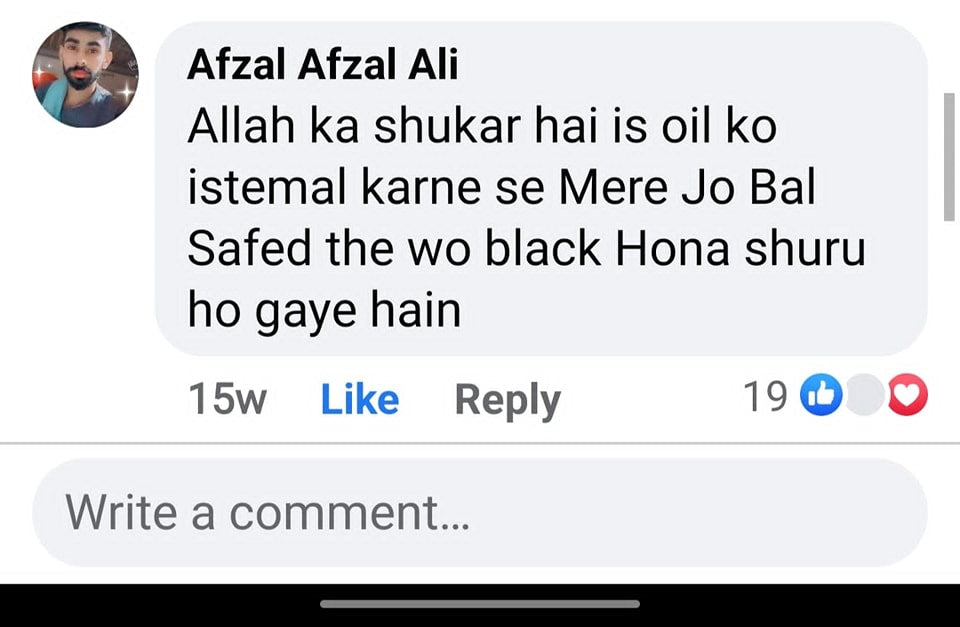Click the black navigation bar area
This screenshot has width=960, height=627.
480,605
